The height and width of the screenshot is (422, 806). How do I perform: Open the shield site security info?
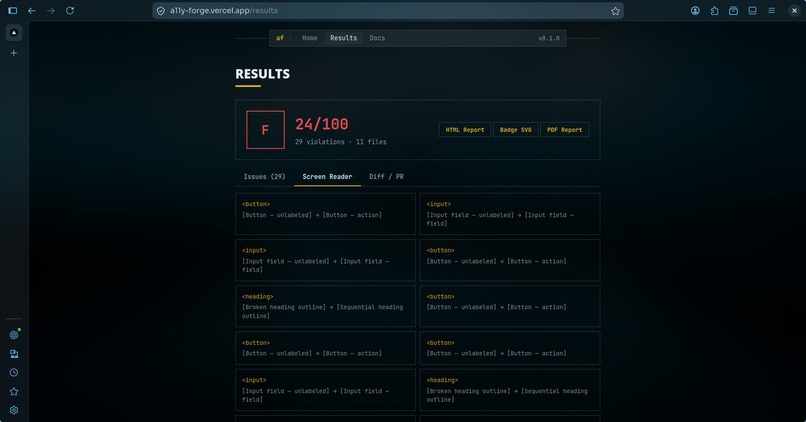[x=161, y=11]
